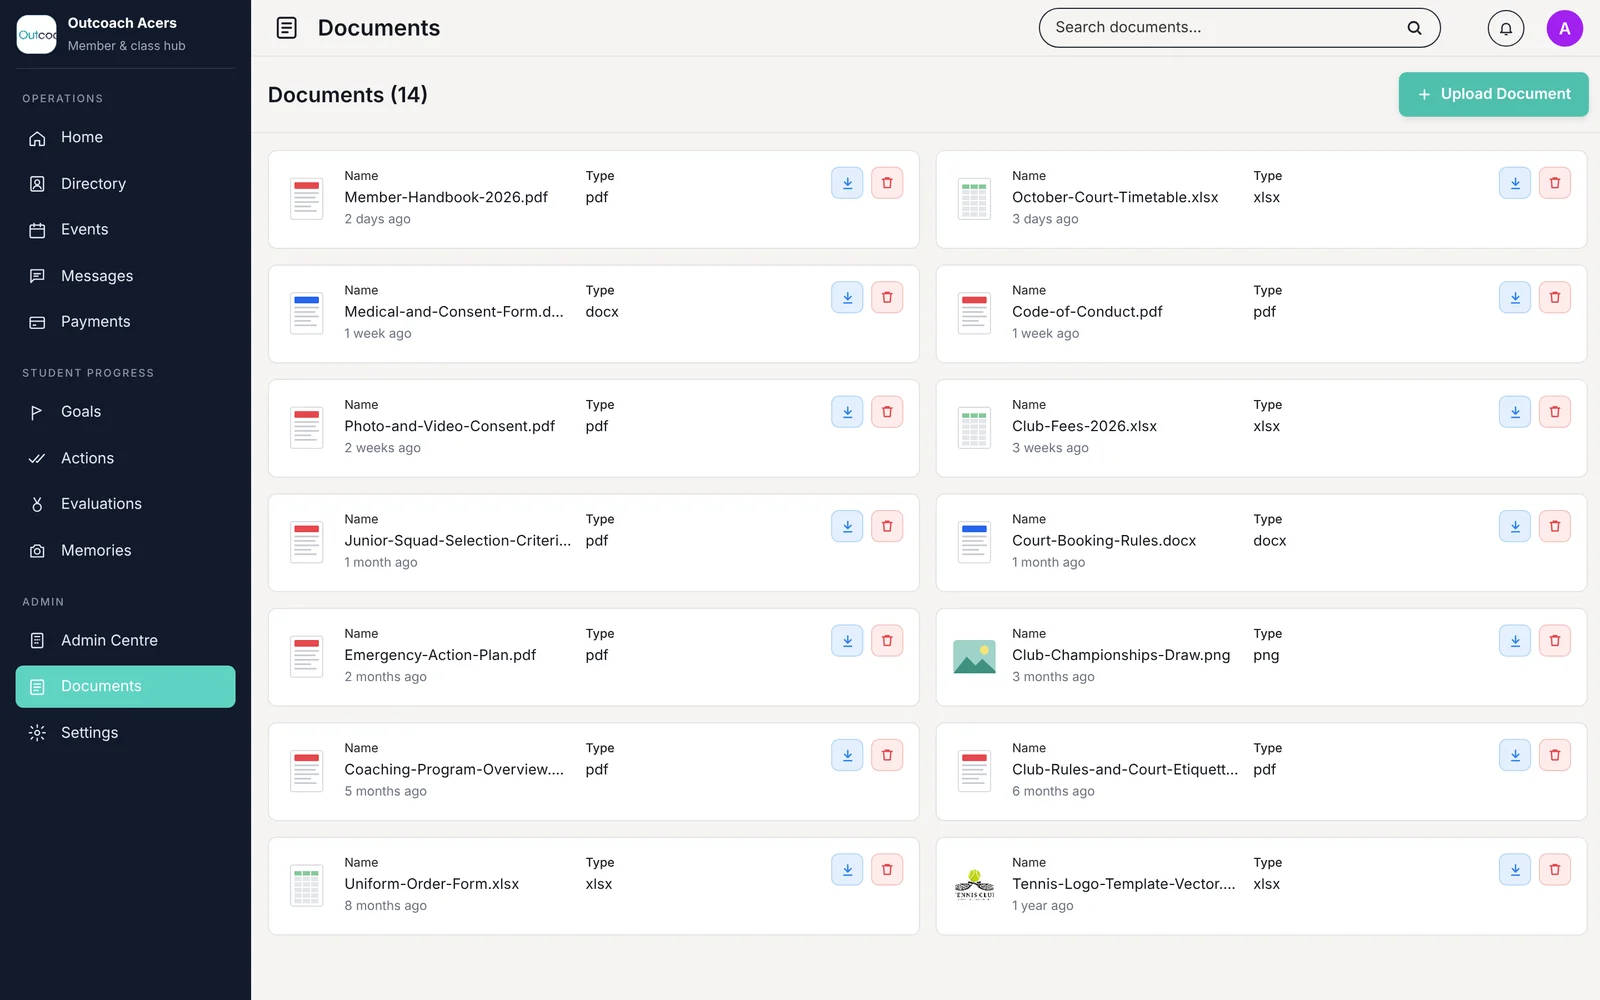The height and width of the screenshot is (1000, 1600).
Task: Go to Admin Centre
Action: click(x=126, y=640)
